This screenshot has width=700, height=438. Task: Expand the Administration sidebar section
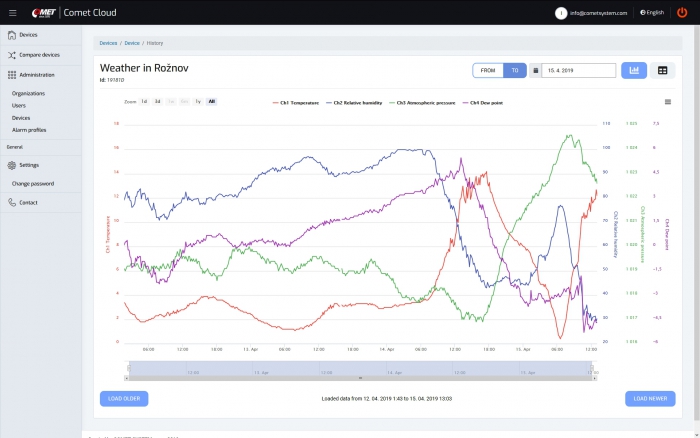tap(36, 75)
